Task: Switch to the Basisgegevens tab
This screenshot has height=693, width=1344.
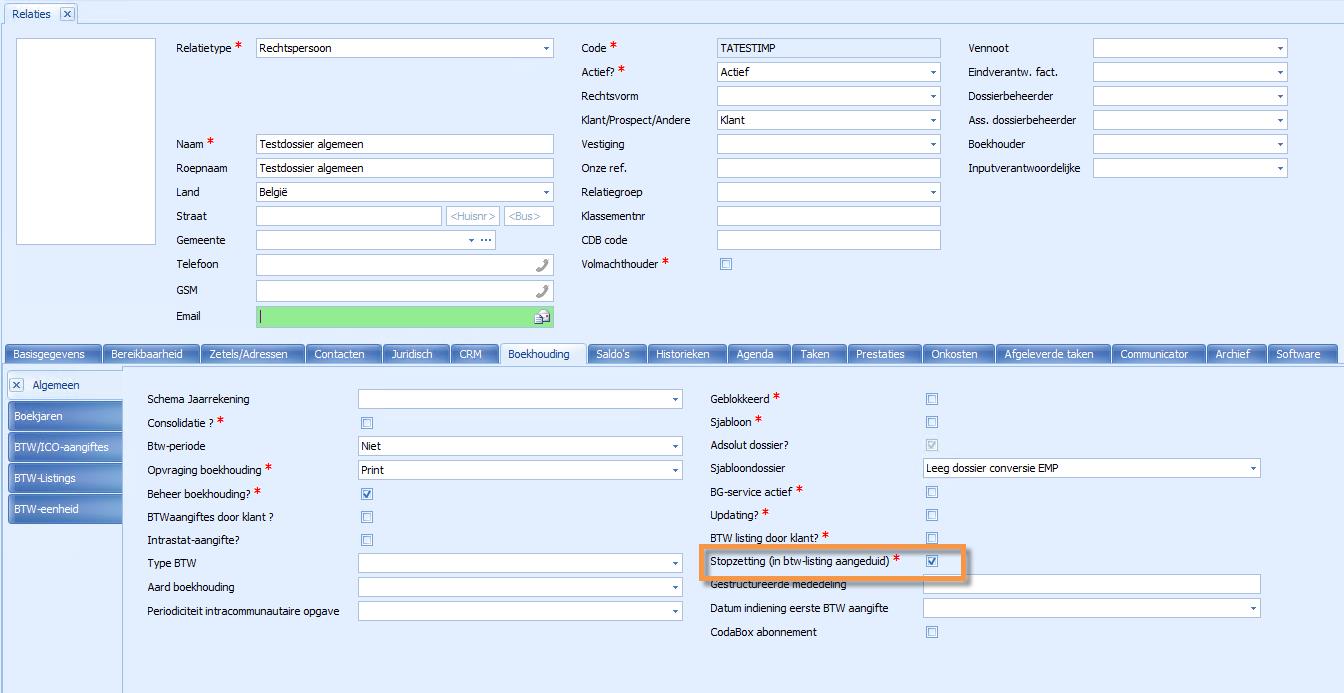Action: tap(50, 354)
